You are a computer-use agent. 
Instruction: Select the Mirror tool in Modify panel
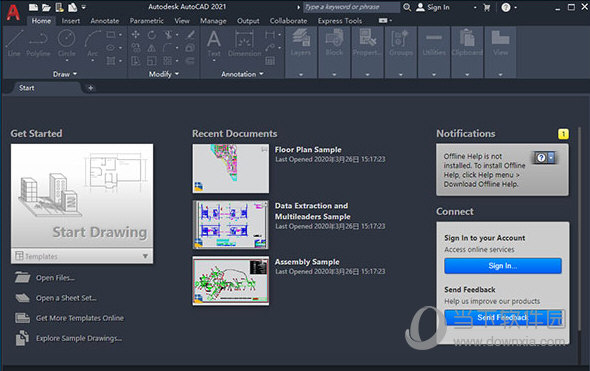pos(152,48)
